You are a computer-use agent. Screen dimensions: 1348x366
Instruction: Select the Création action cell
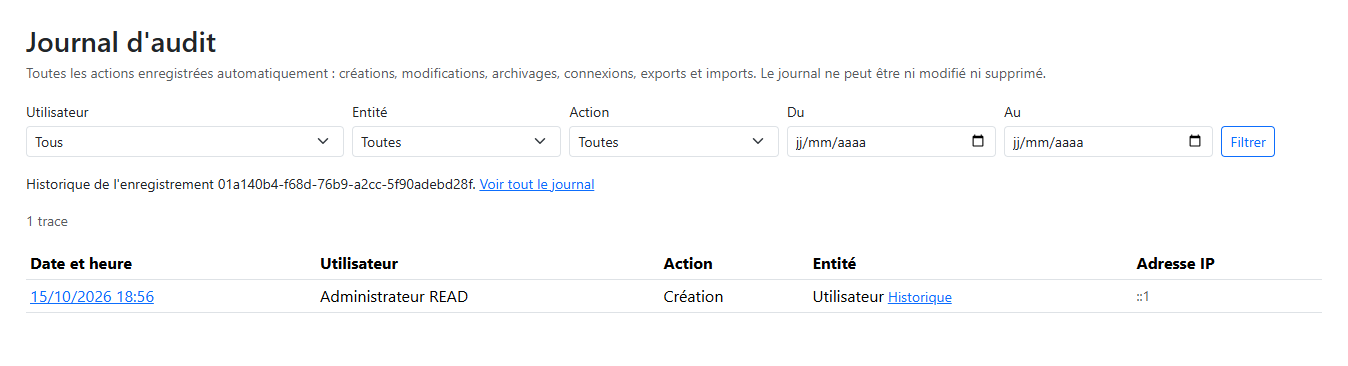tap(693, 296)
